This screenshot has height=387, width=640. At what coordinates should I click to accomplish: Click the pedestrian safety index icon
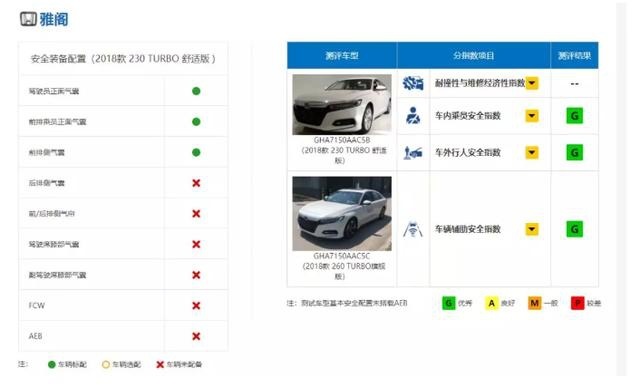click(x=413, y=153)
